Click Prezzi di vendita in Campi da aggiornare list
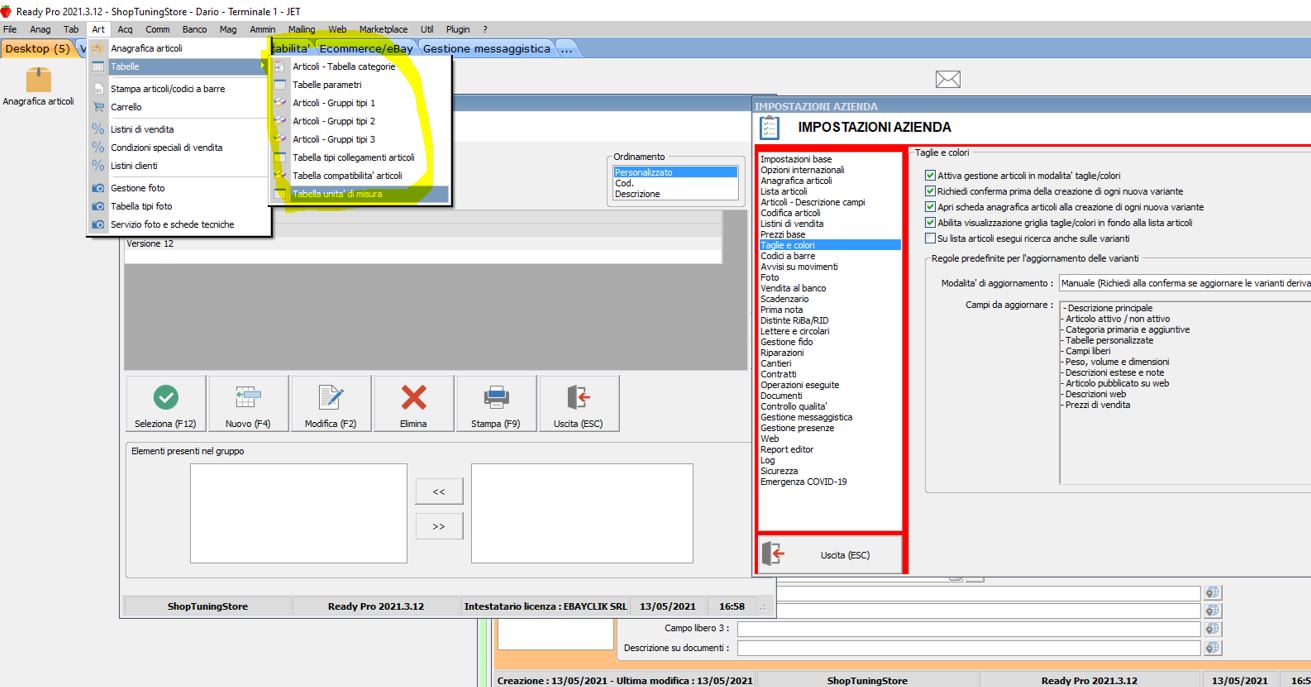Screen dimensions: 1311x687 click(x=1097, y=405)
